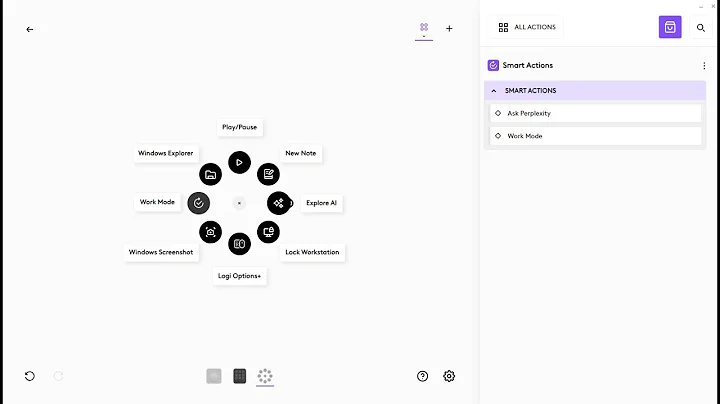The image size is (720, 404).
Task: Click the Work Mode label beside the ring
Action: pyautogui.click(x=157, y=202)
